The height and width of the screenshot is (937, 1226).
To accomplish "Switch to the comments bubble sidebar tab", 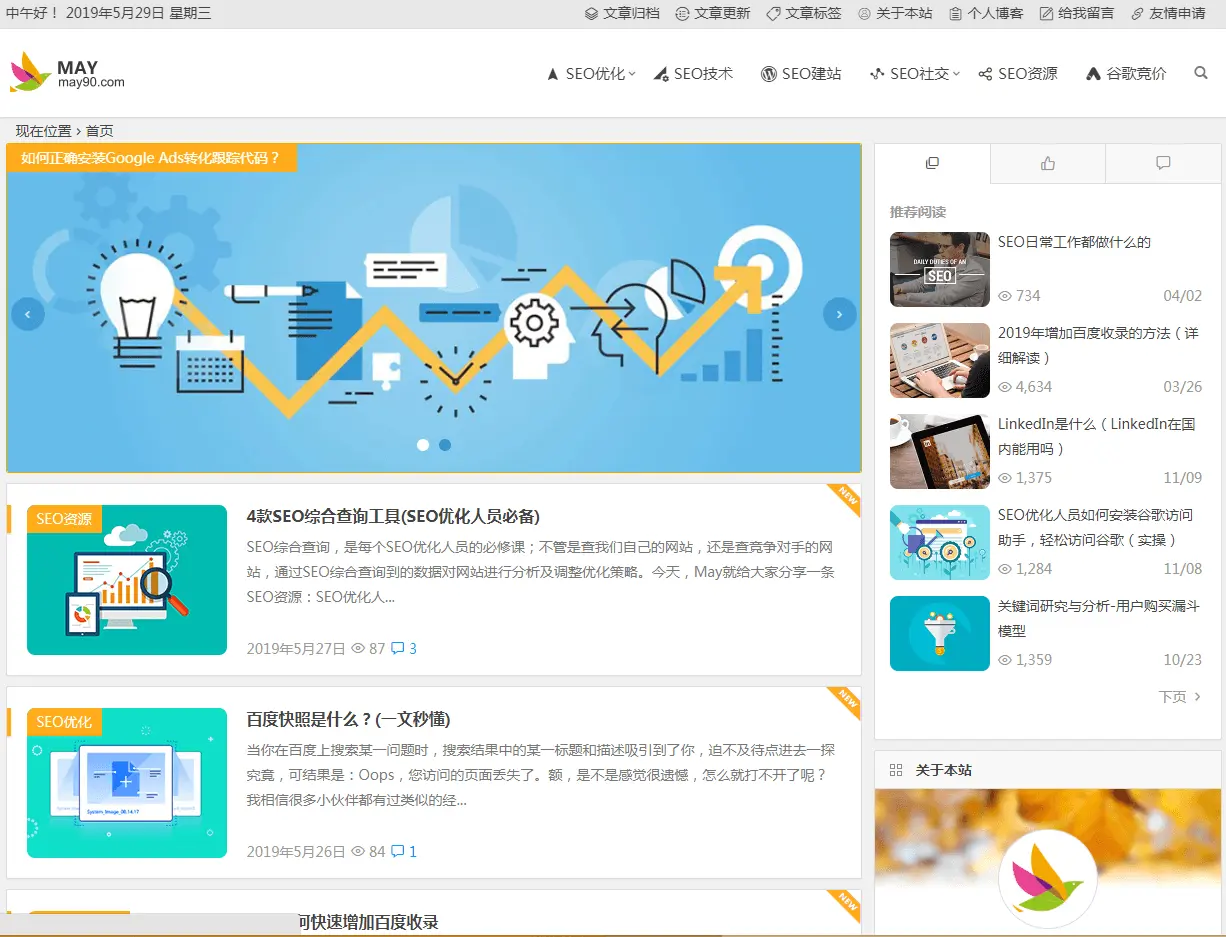I will point(1163,163).
